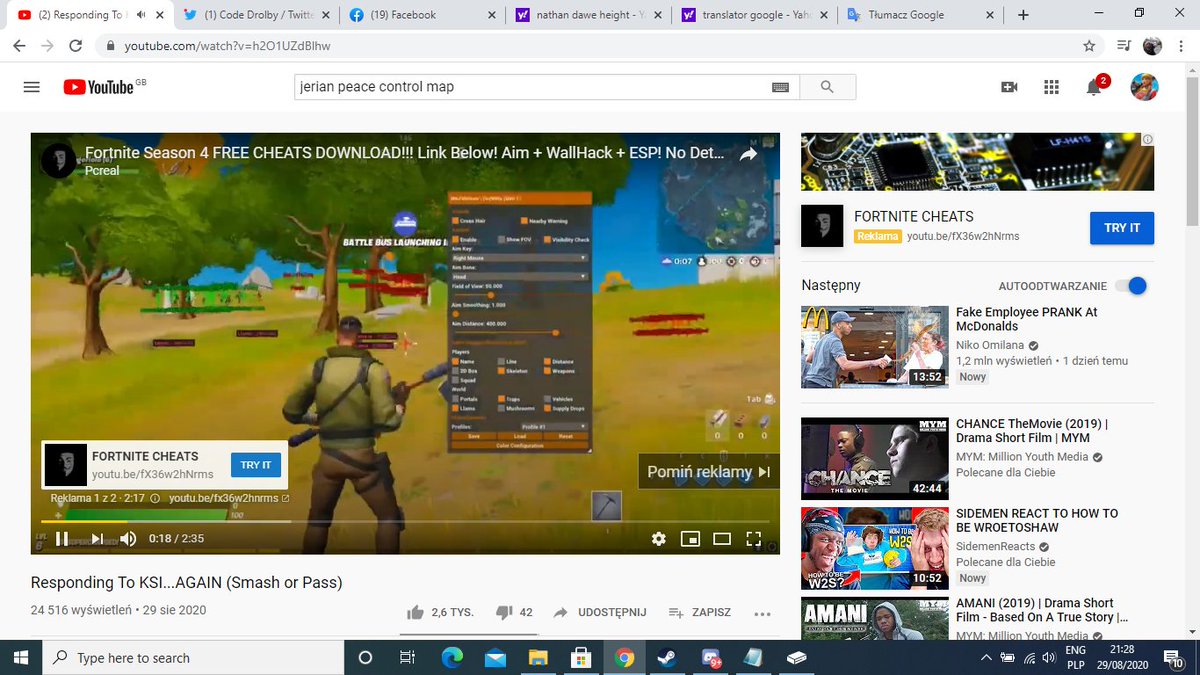Open a new browser tab
Viewport: 1200px width, 675px height.
coord(1023,15)
